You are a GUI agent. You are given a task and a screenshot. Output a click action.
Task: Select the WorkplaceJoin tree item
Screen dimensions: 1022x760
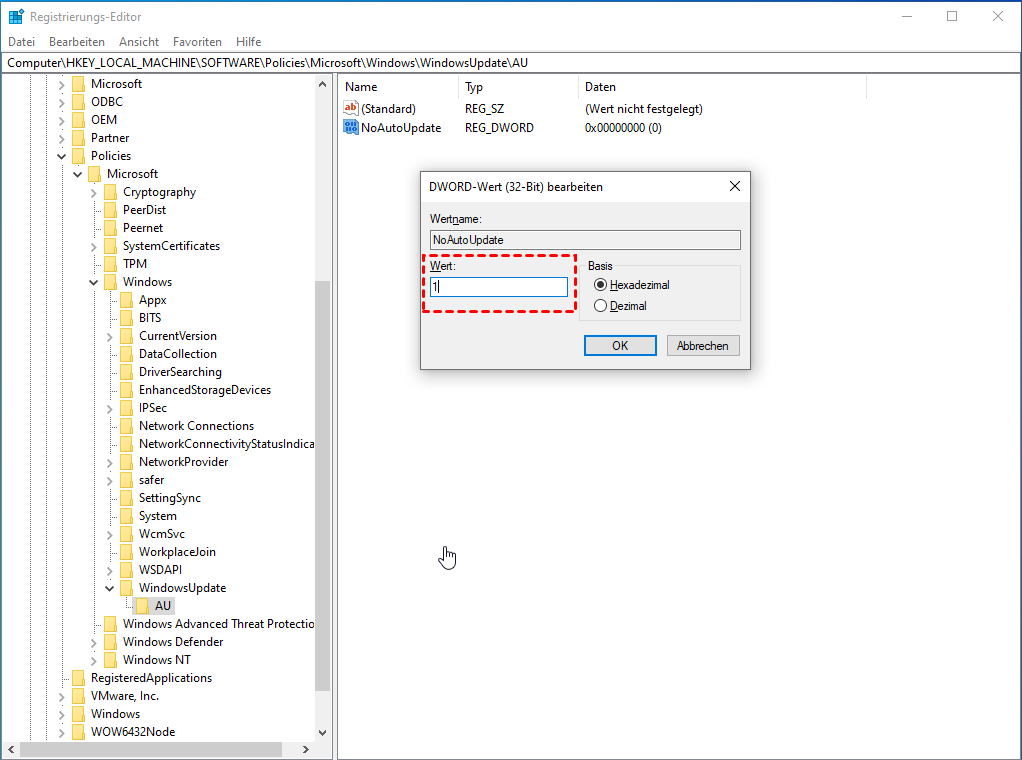(177, 552)
